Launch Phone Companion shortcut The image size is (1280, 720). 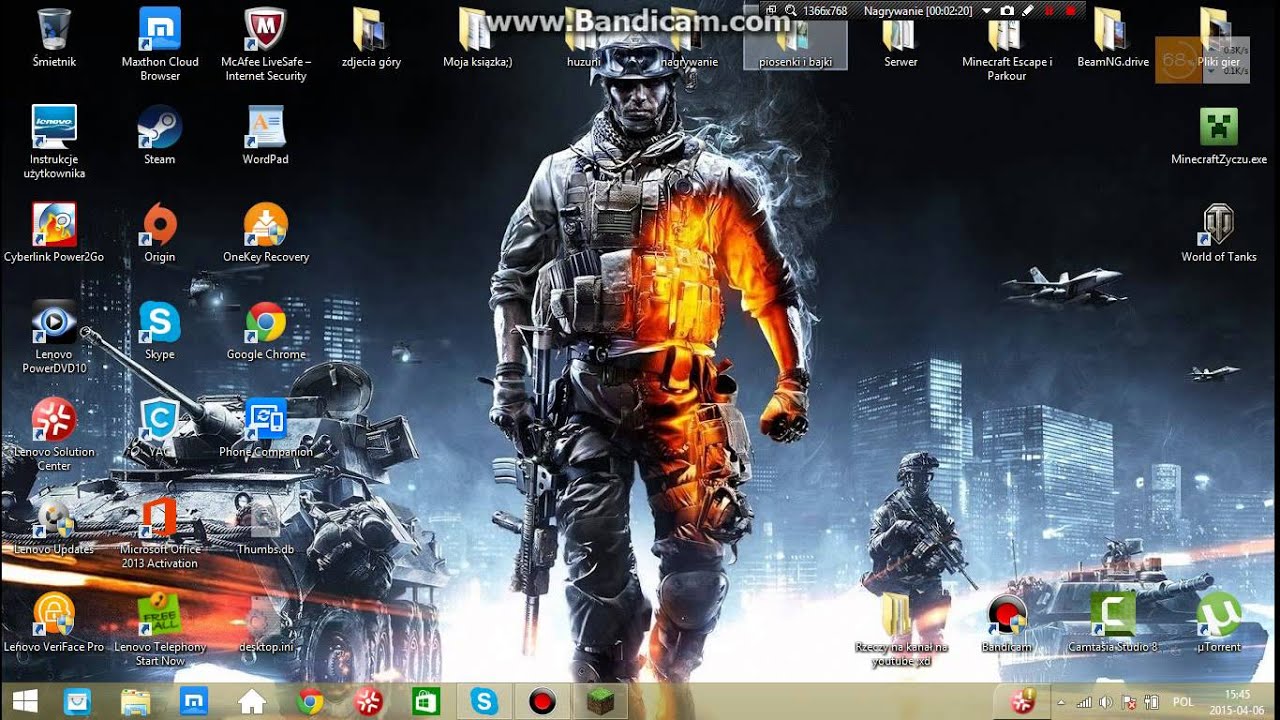[x=266, y=428]
